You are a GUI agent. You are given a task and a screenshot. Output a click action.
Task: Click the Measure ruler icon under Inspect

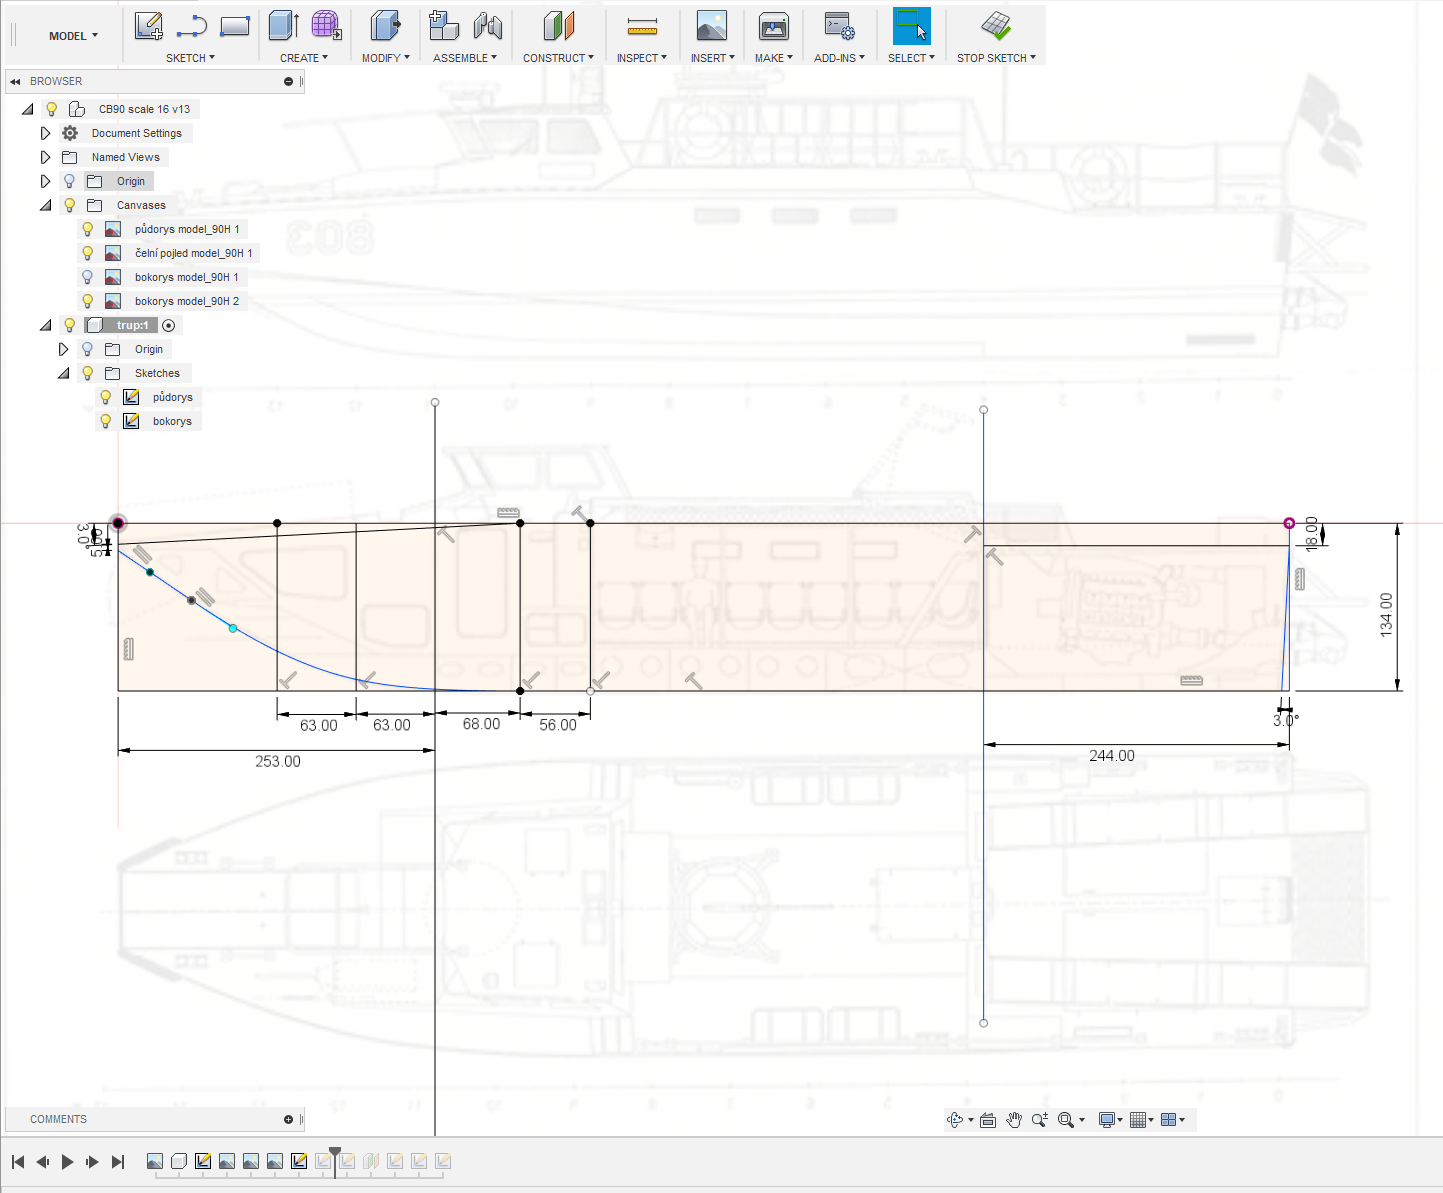(642, 26)
